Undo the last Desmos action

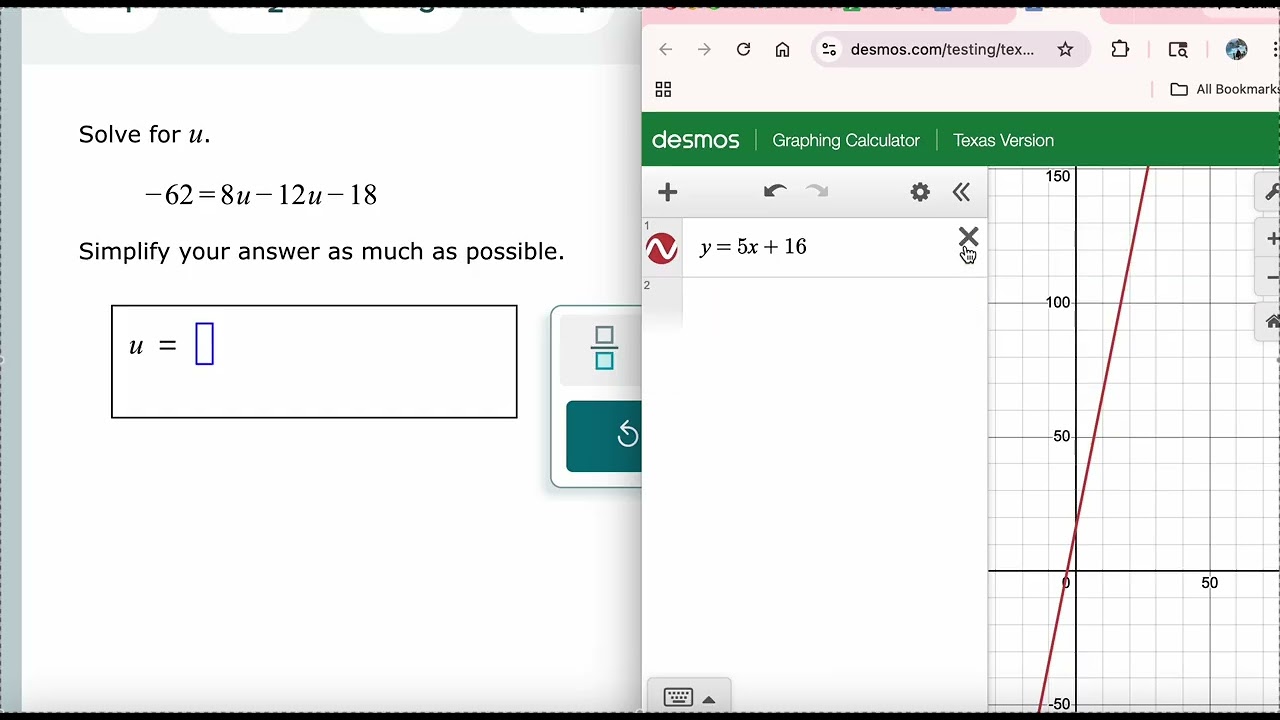(775, 191)
